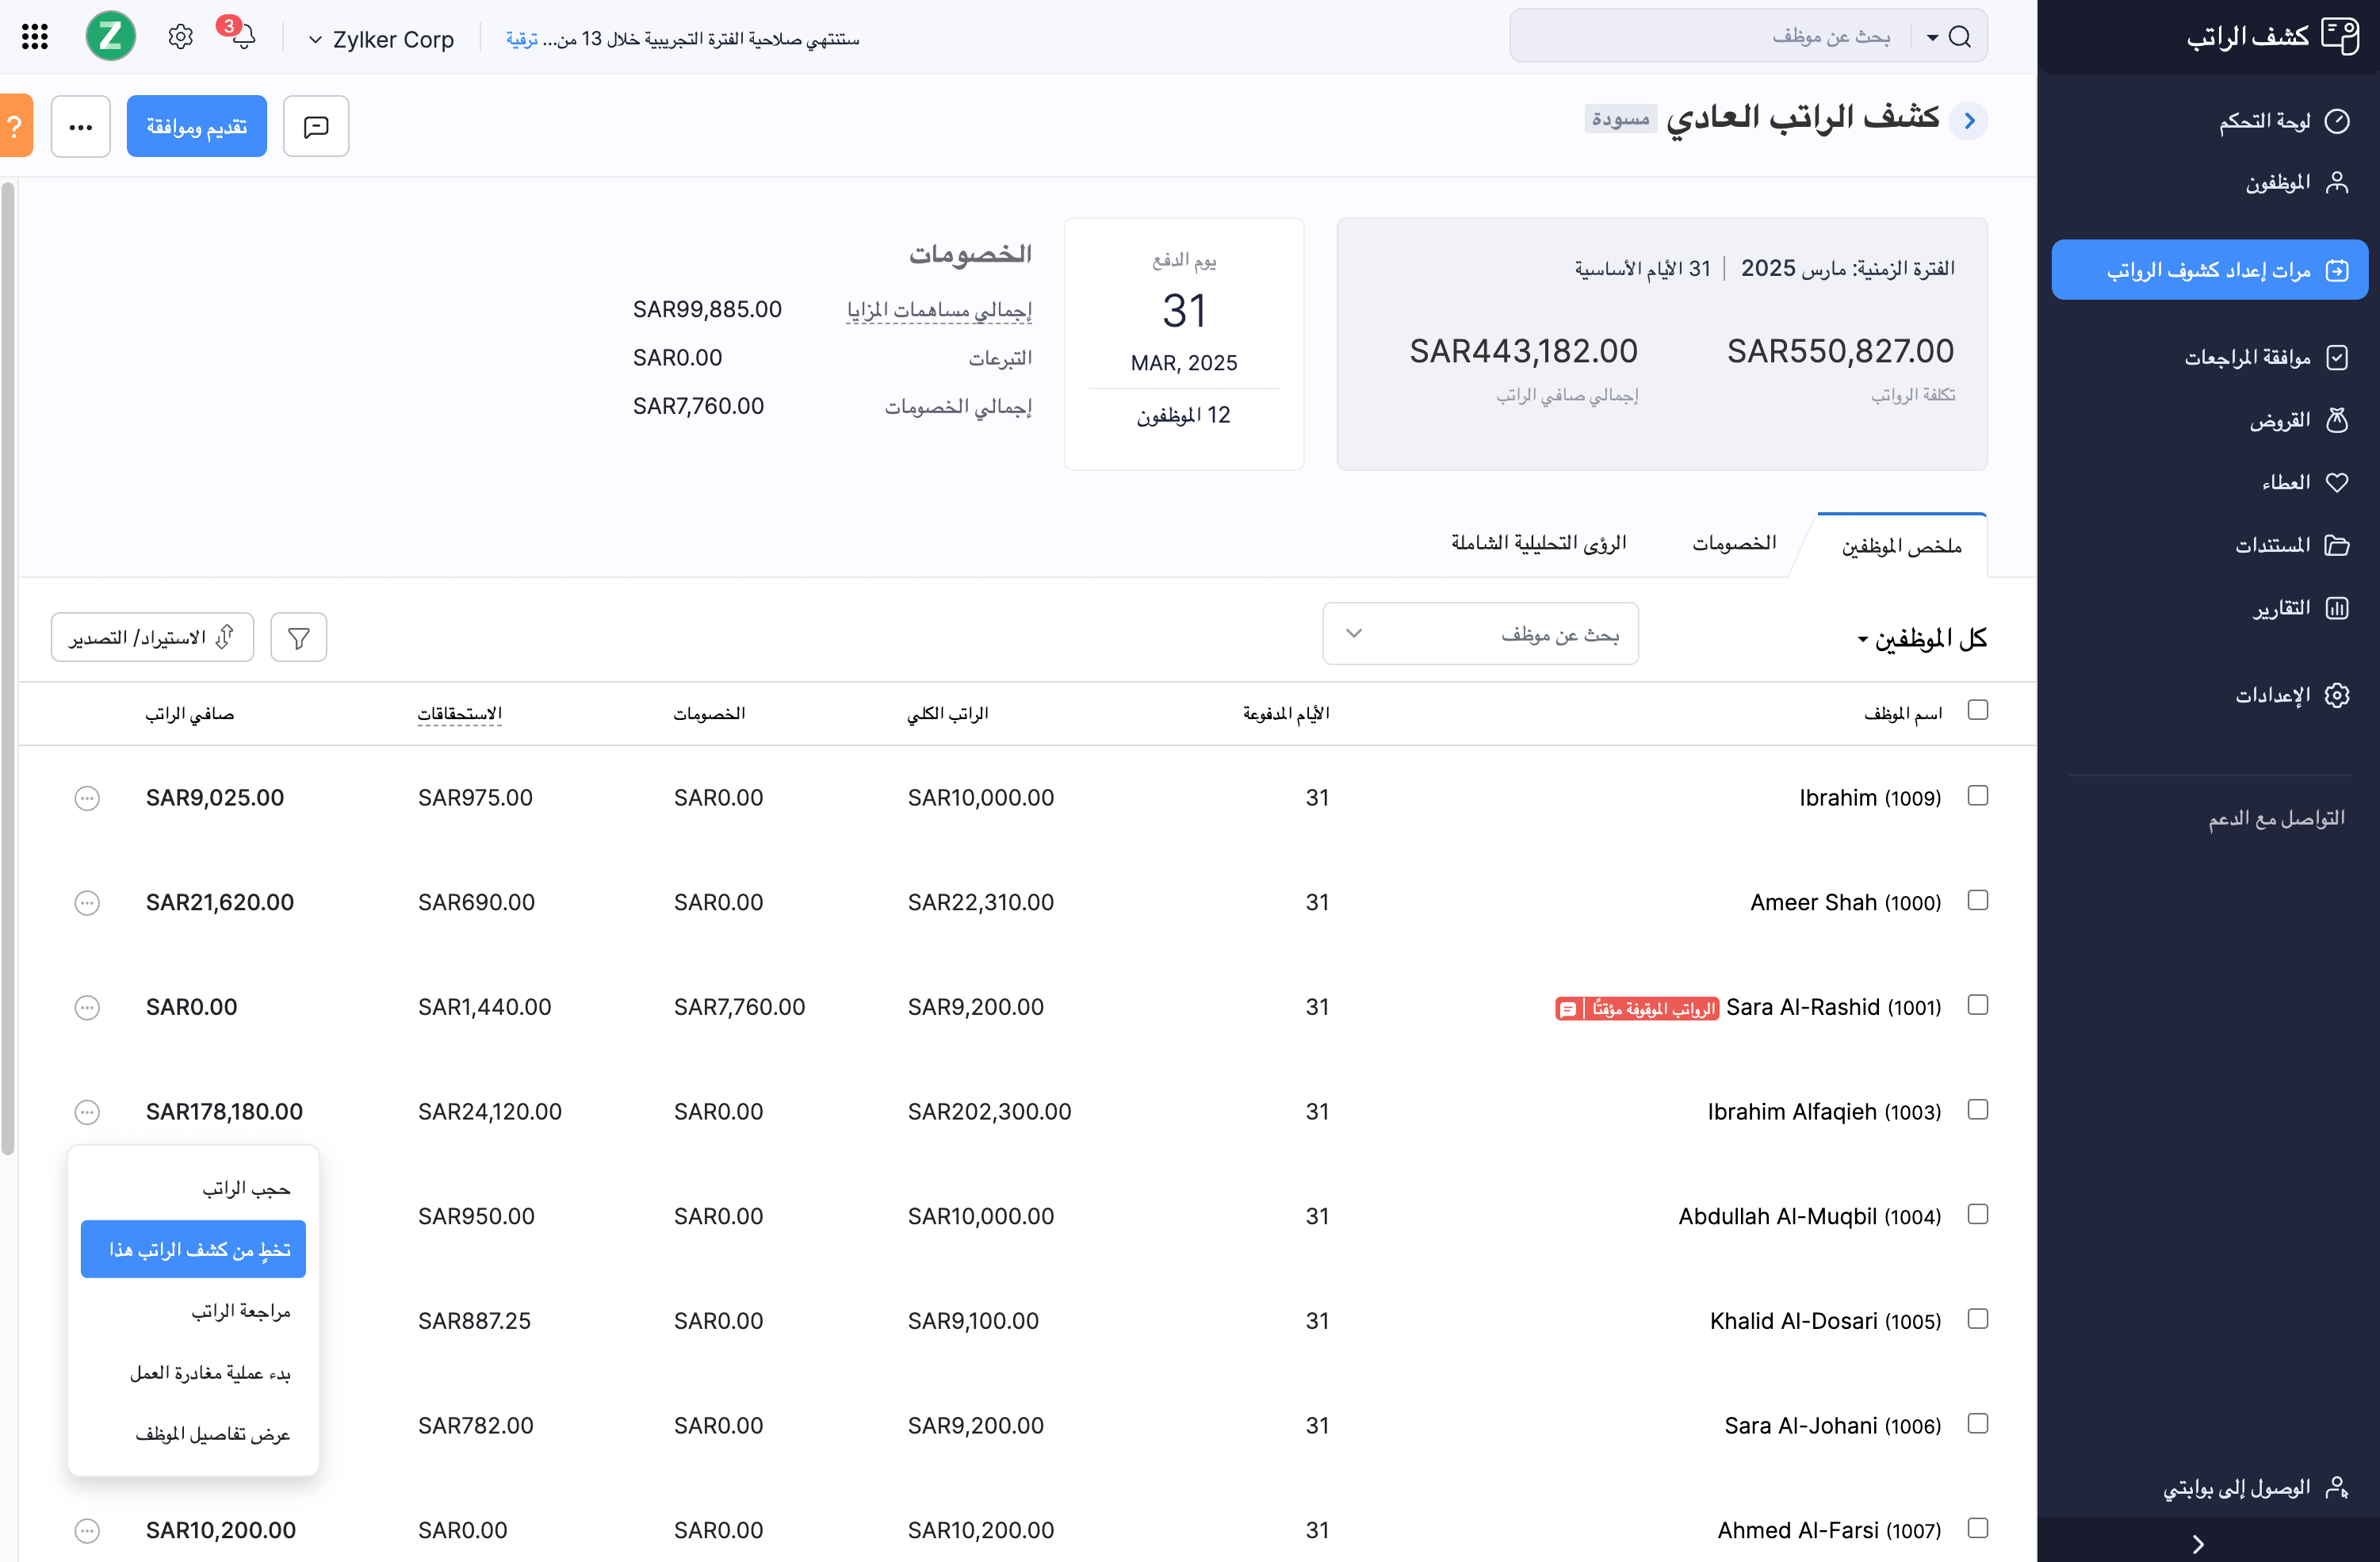Open the apps grid launcher icon
The width and height of the screenshot is (2380, 1562).
tap(35, 38)
